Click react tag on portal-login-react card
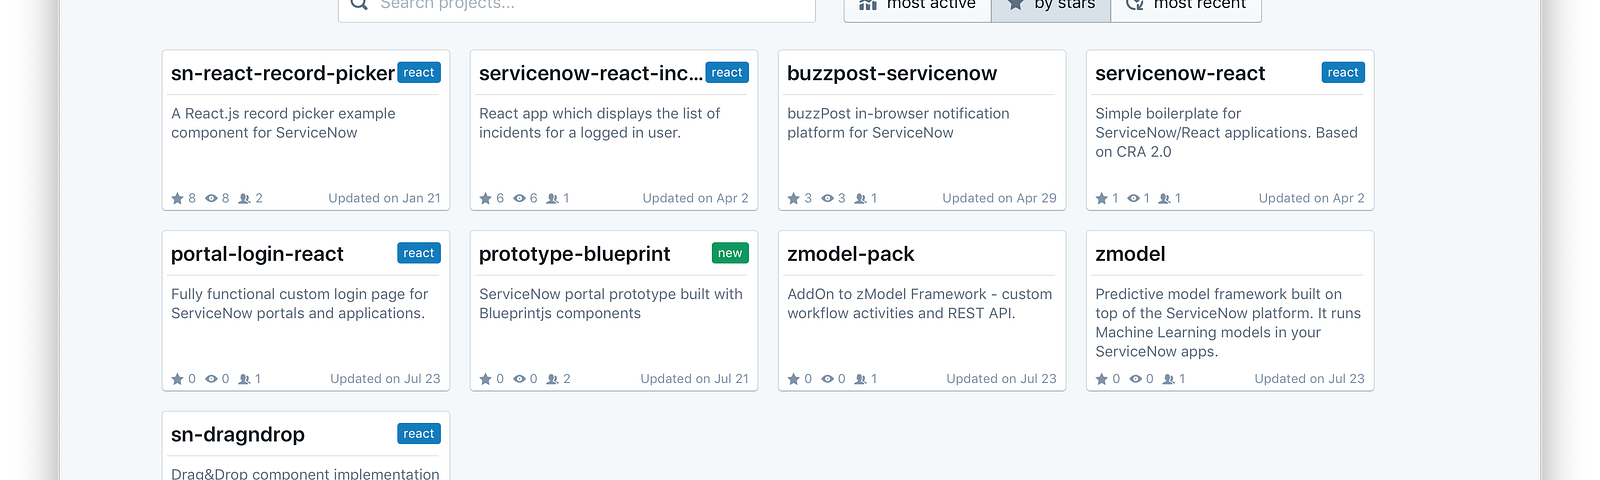This screenshot has width=1600, height=480. tap(419, 253)
